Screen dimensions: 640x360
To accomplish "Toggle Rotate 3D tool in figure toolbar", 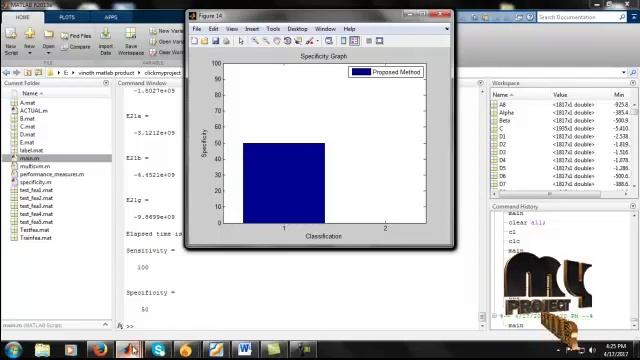I will (x=287, y=41).
